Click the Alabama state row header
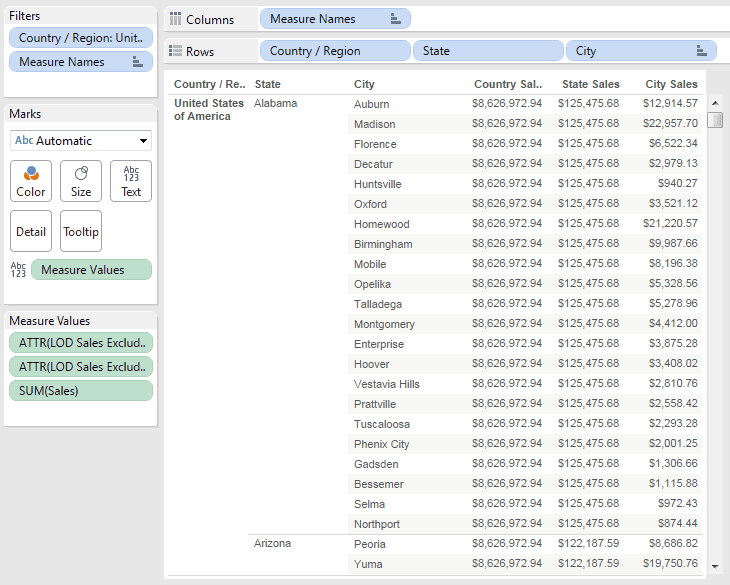This screenshot has width=730, height=585. tap(275, 103)
